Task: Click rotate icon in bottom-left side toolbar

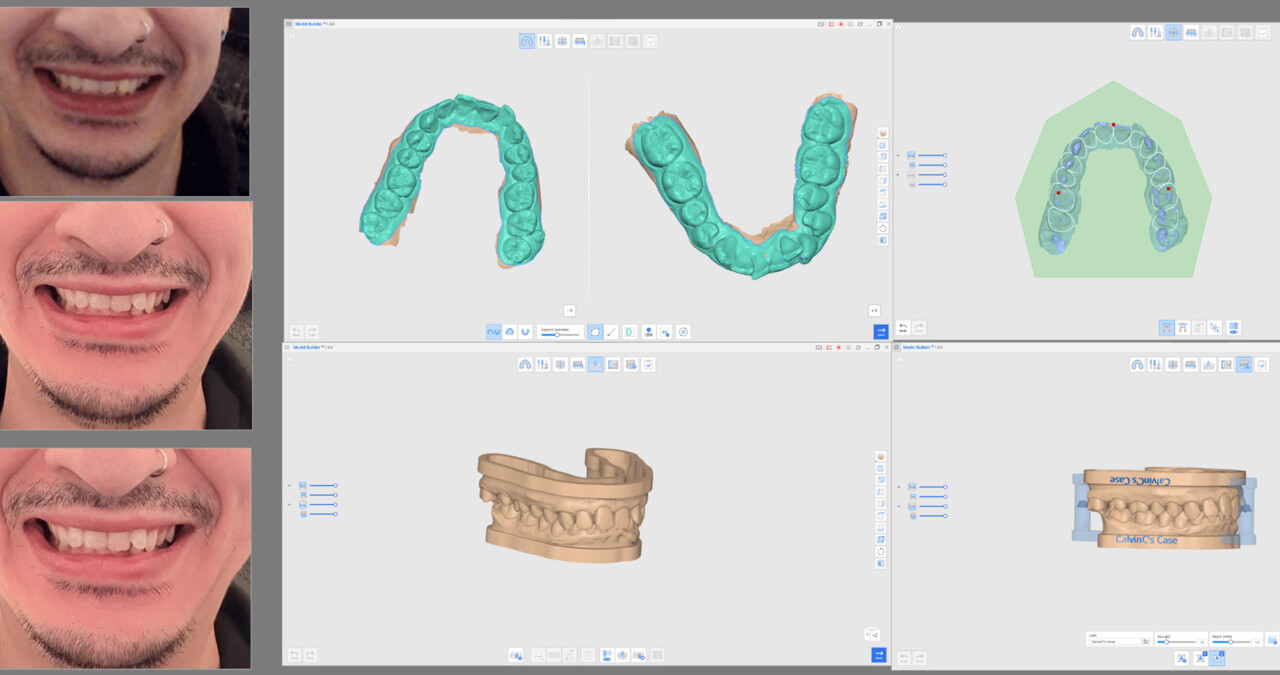Action: pyautogui.click(x=880, y=551)
